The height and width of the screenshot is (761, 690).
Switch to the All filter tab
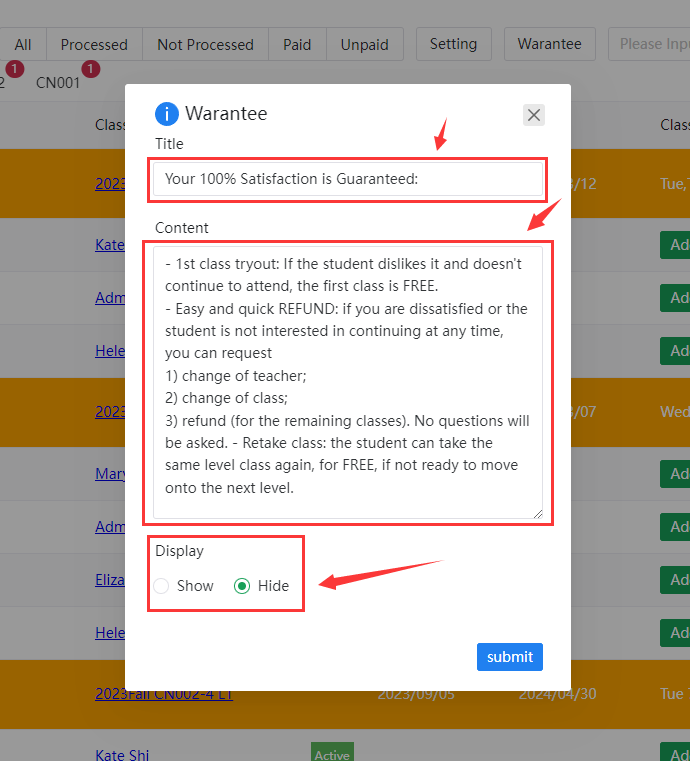[23, 44]
